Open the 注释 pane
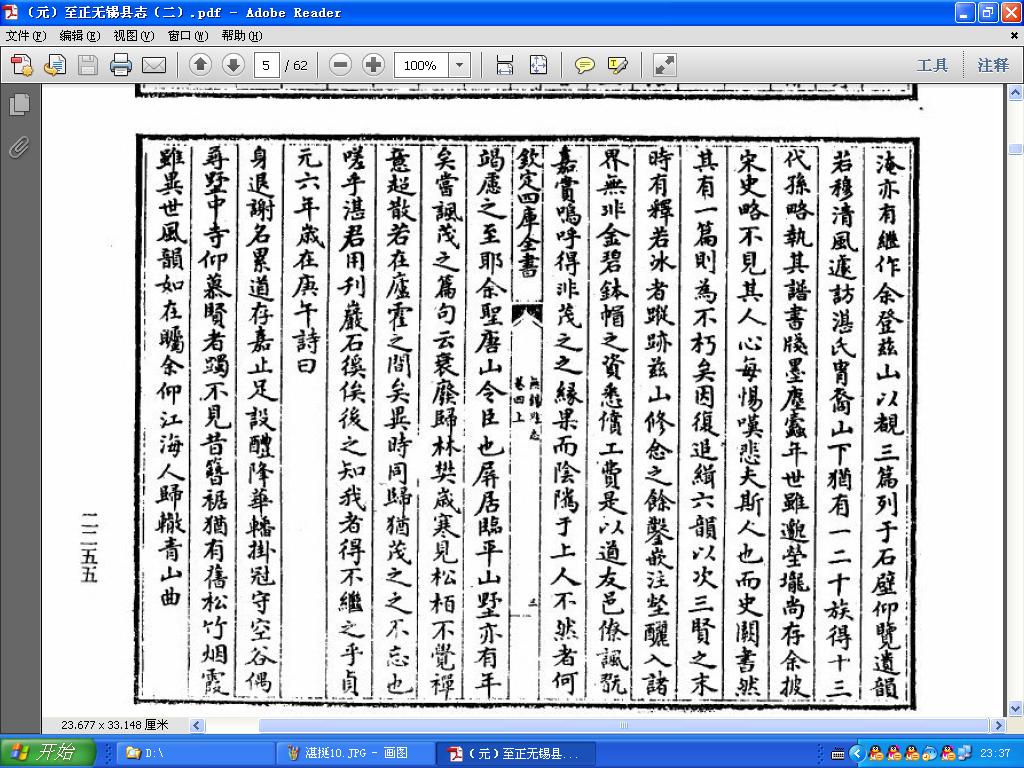This screenshot has height=768, width=1024. (993, 65)
